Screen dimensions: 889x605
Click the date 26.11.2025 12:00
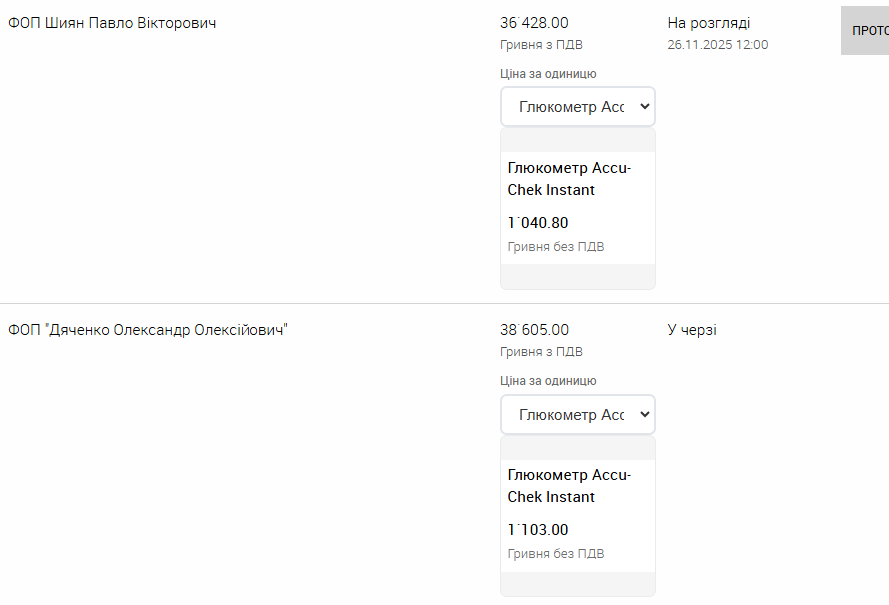[x=717, y=44]
